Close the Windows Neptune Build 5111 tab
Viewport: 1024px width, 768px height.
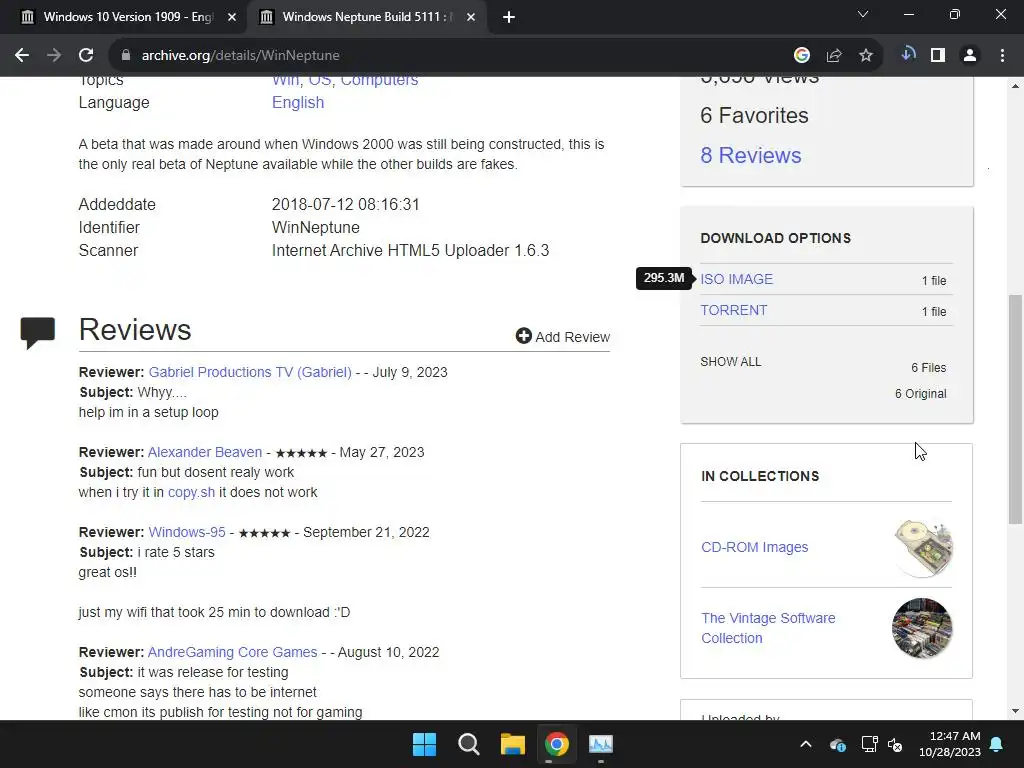click(471, 18)
